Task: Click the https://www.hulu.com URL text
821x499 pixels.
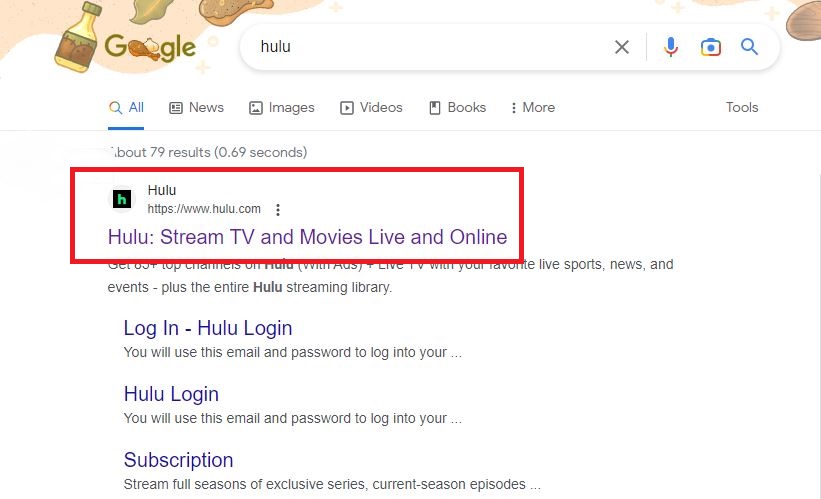Action: 204,209
